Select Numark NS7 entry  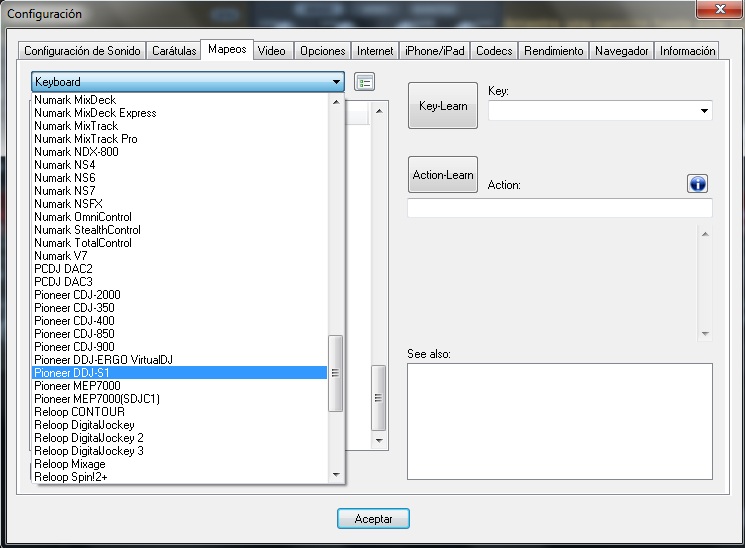[180, 191]
